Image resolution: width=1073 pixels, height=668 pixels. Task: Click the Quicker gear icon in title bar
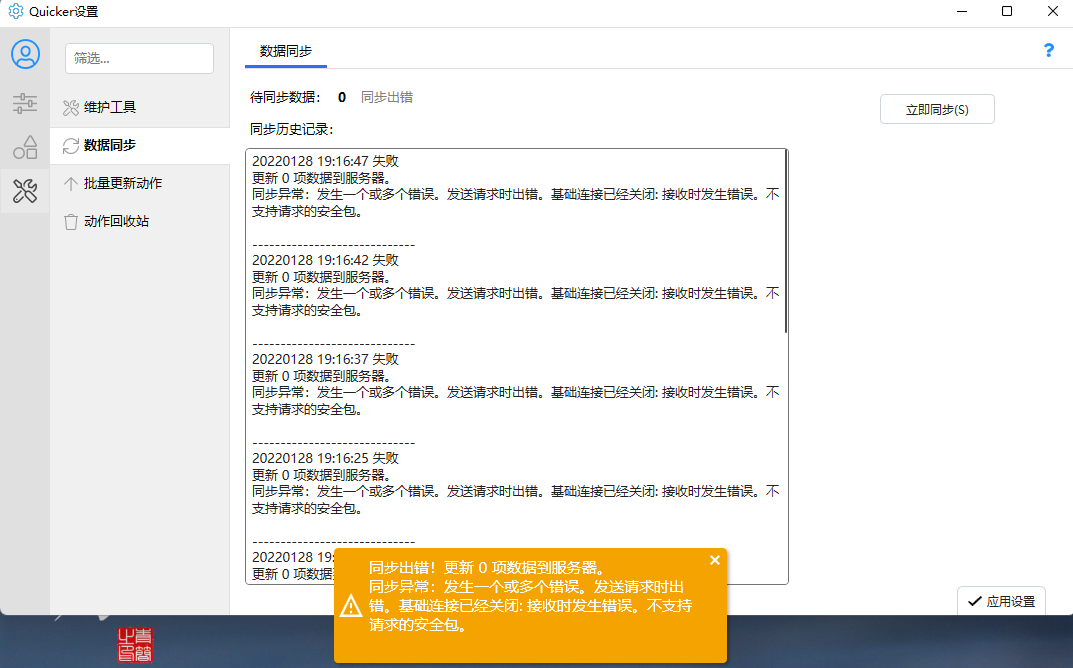15,11
